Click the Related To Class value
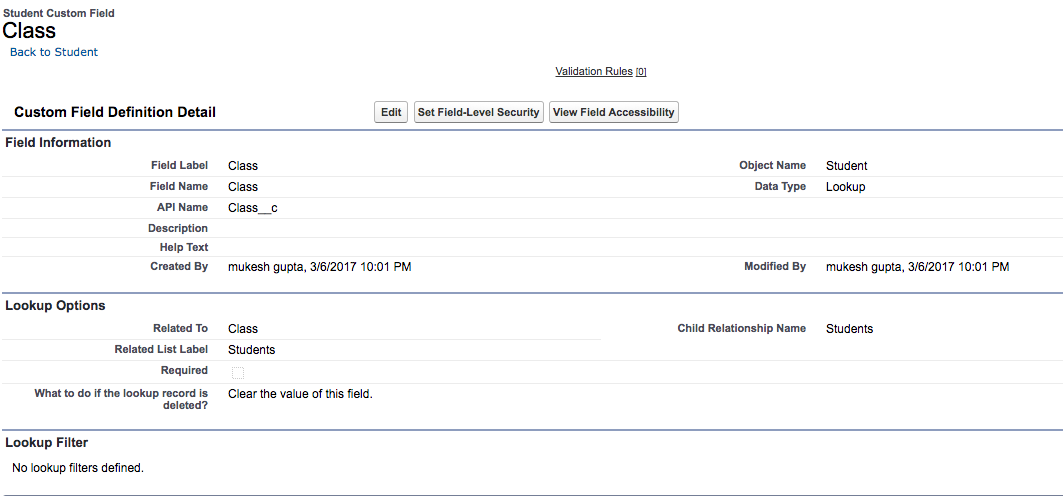The height and width of the screenshot is (496, 1063). click(x=243, y=329)
